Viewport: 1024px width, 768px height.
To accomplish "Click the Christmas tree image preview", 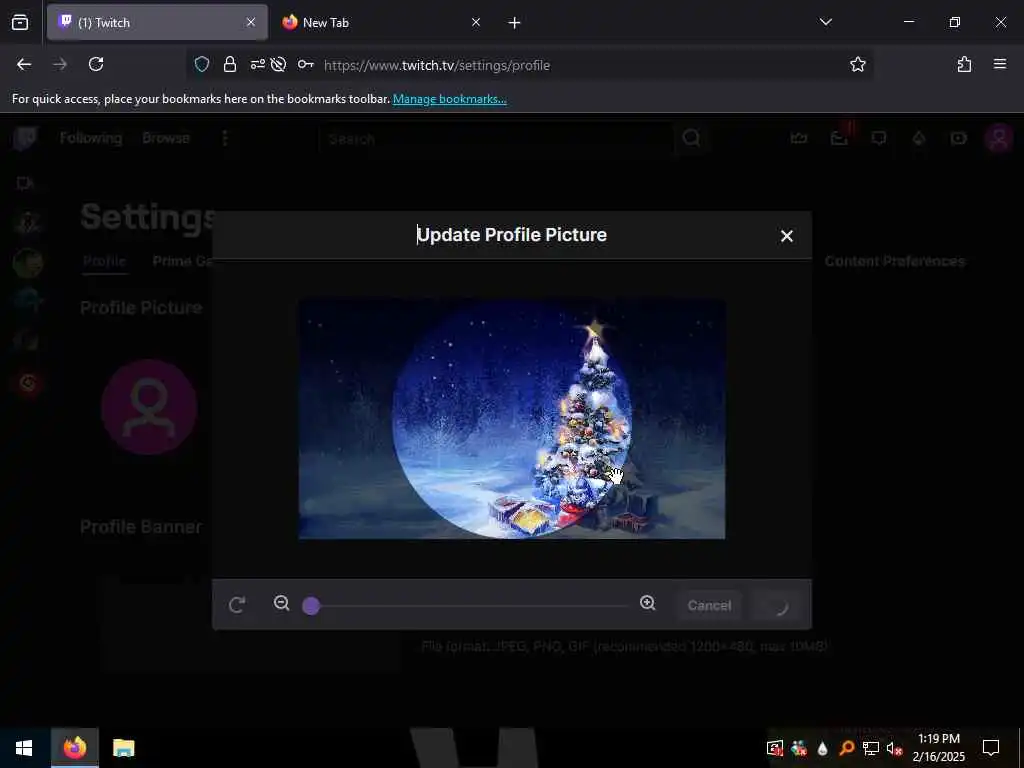I will (x=511, y=419).
